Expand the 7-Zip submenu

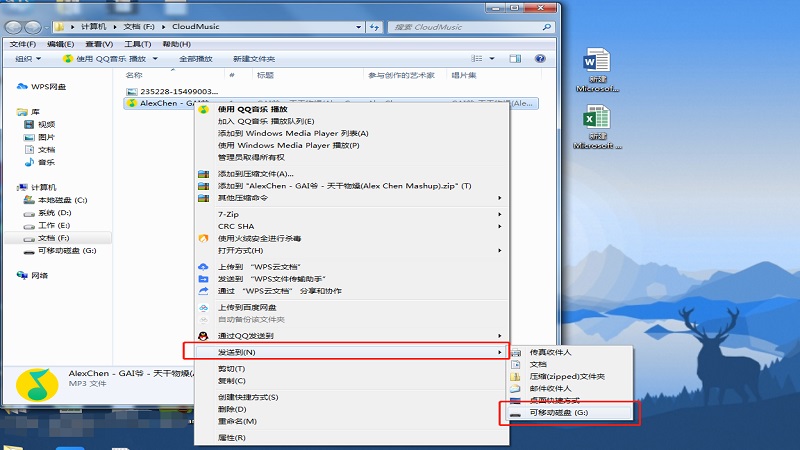(x=352, y=214)
